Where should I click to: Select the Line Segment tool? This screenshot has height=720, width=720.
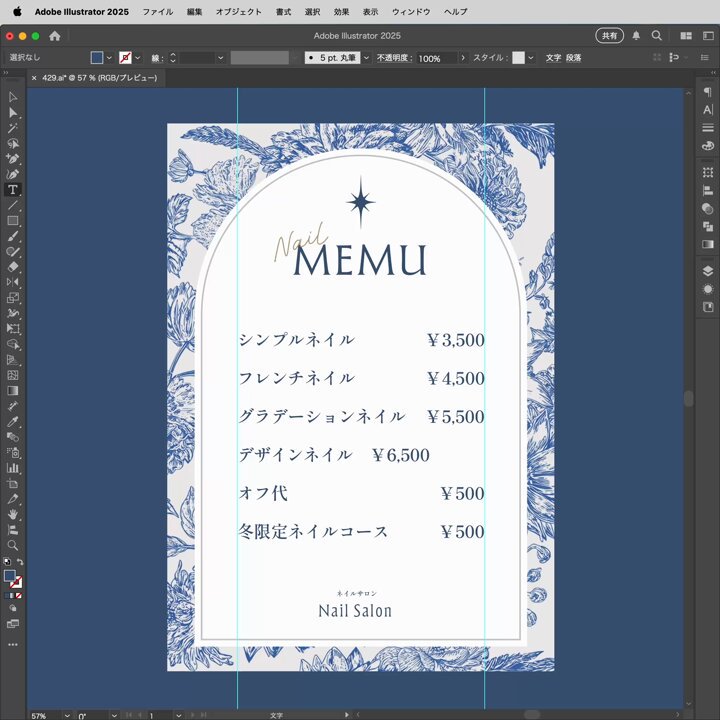[x=12, y=205]
